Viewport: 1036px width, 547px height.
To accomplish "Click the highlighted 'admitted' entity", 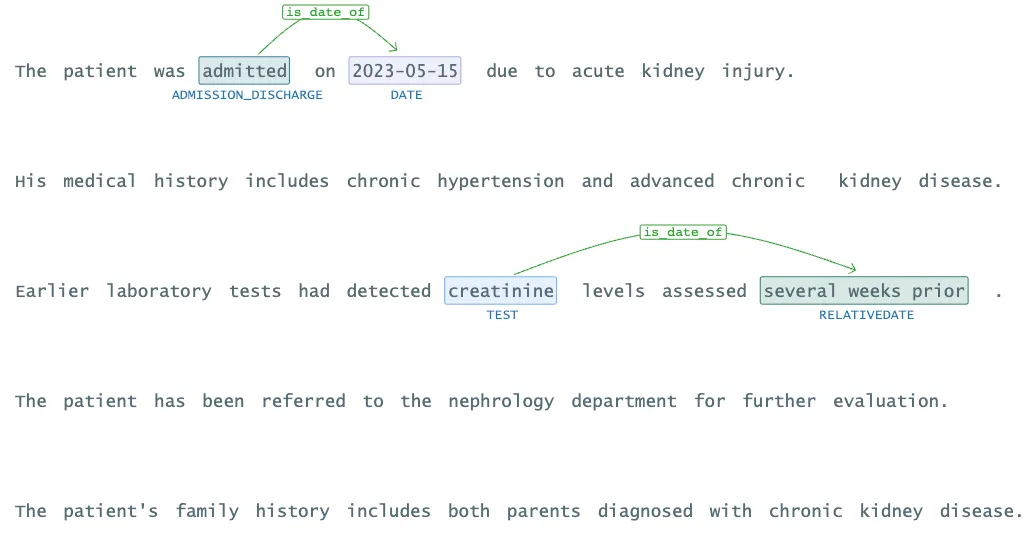I will click(x=244, y=71).
